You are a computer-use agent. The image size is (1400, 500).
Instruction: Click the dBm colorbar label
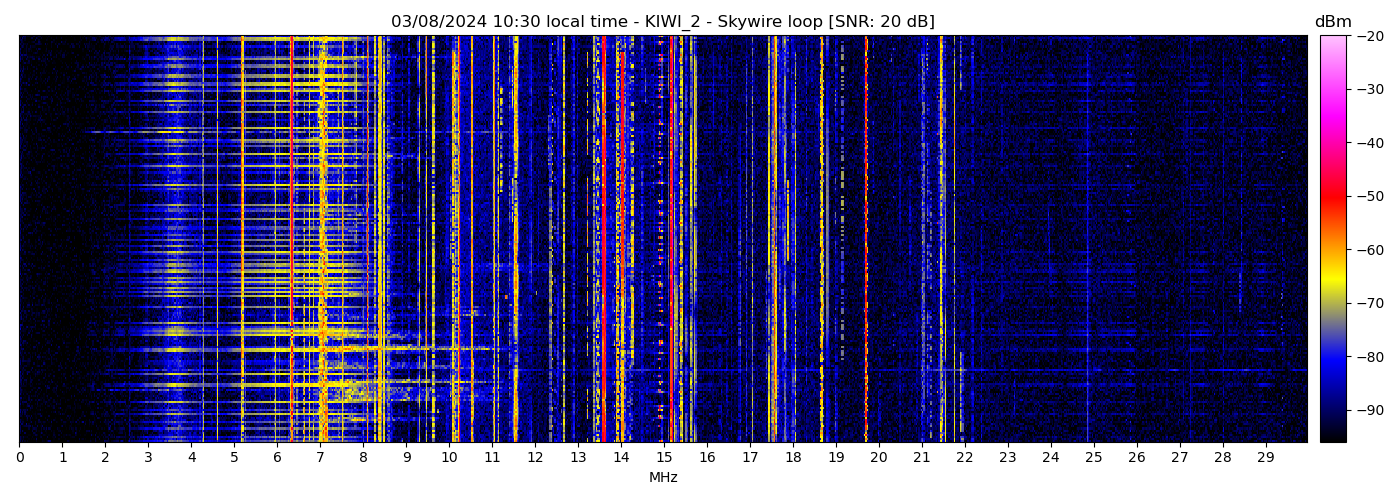1332,22
